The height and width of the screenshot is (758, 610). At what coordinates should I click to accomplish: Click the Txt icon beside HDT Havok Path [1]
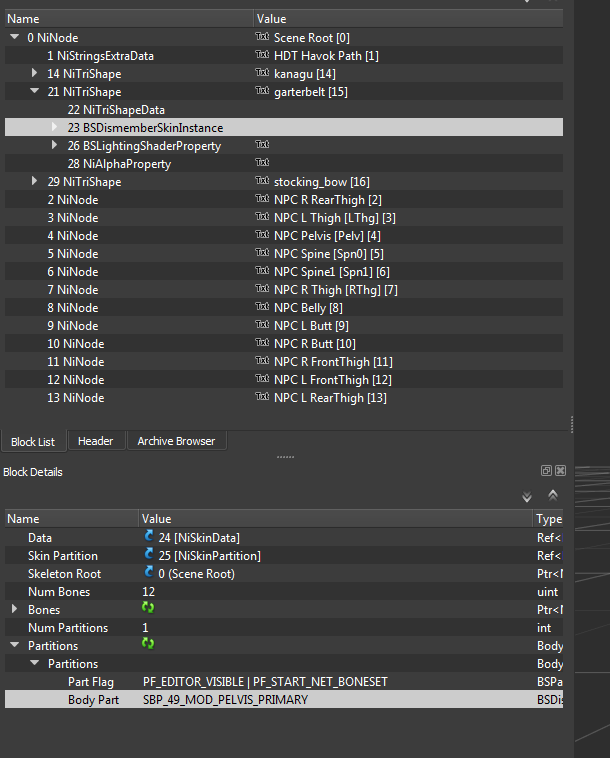[x=262, y=55]
